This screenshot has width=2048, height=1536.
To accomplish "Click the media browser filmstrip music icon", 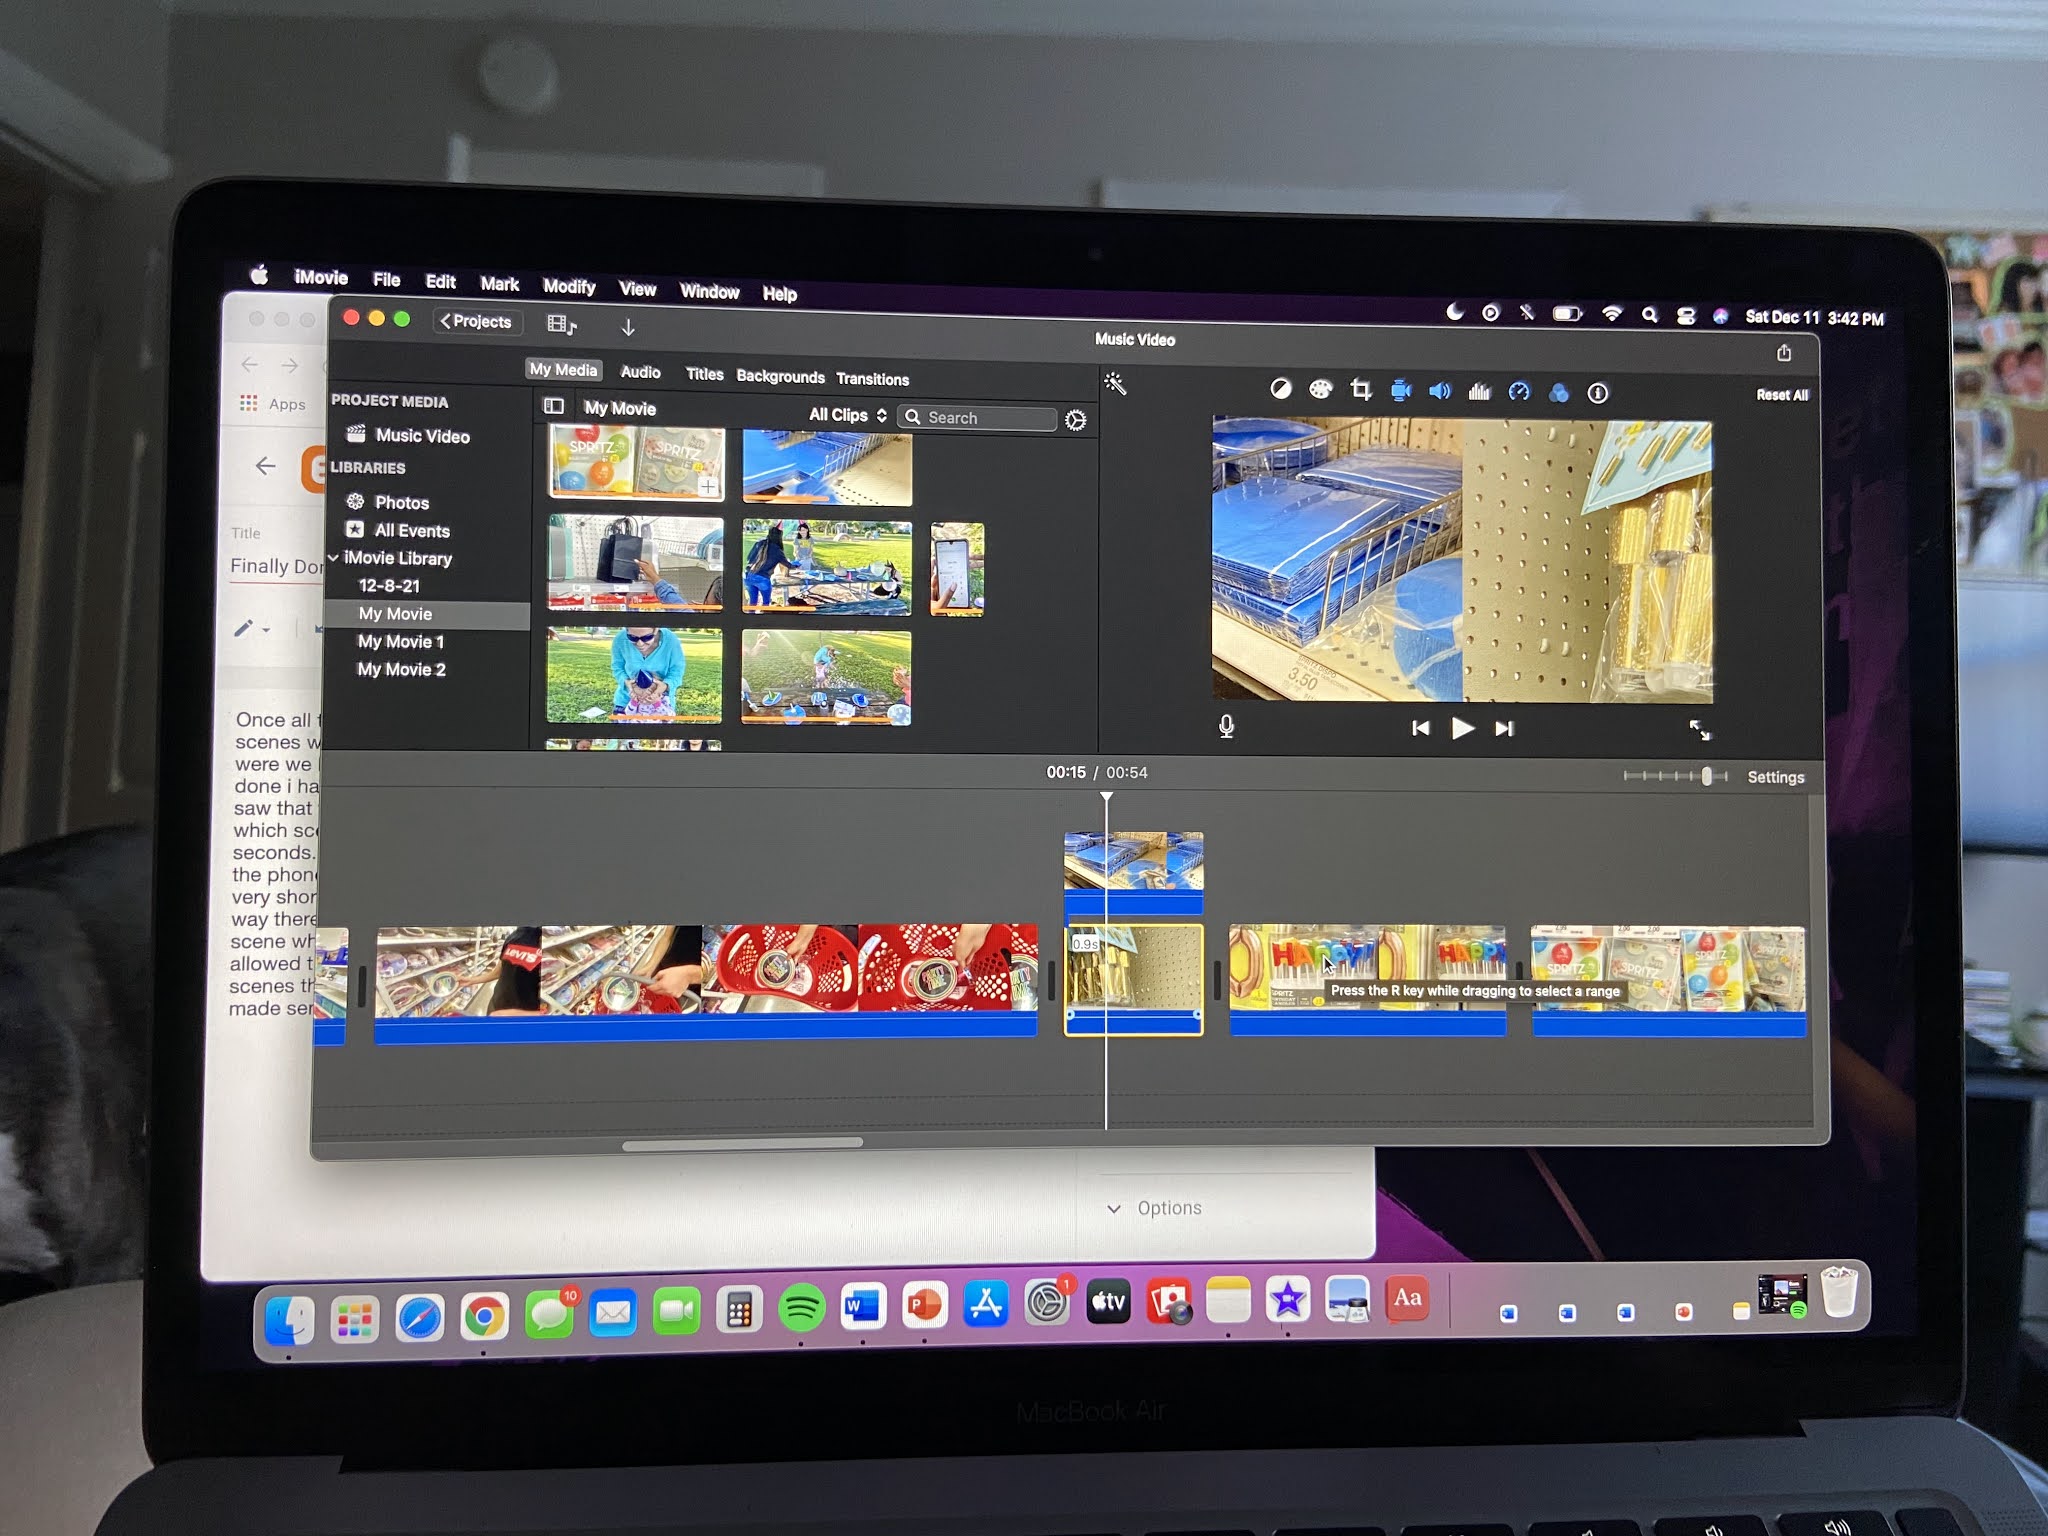I will coord(562,324).
